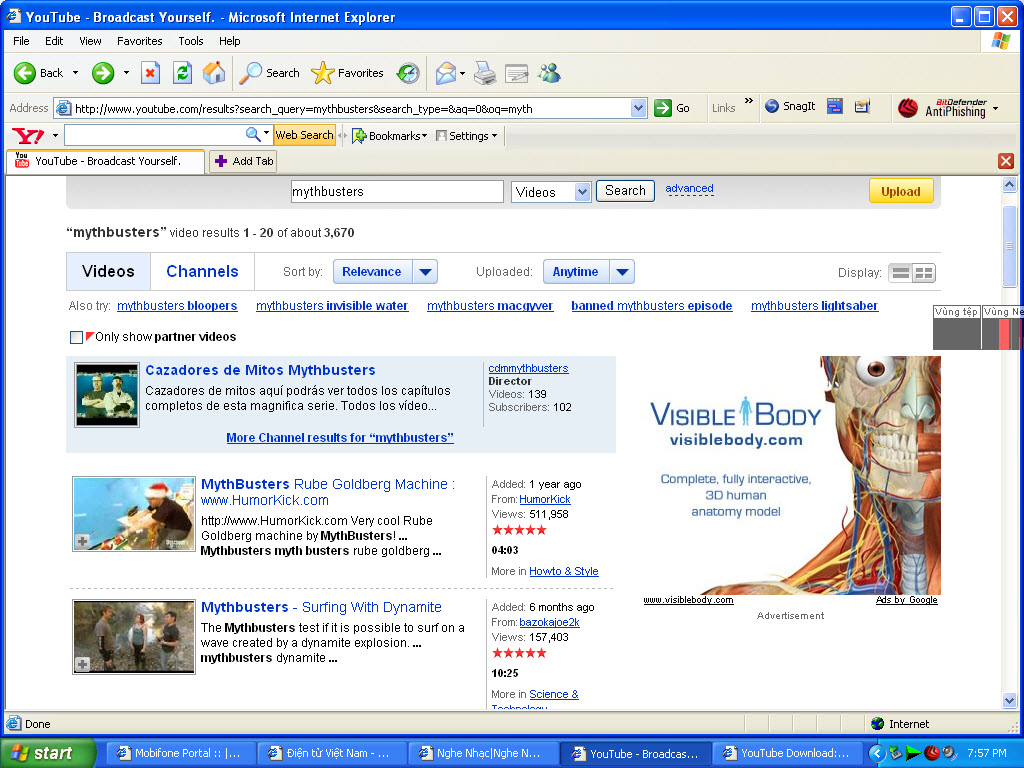Click the yellow Upload button
1024x768 pixels.
click(x=901, y=191)
